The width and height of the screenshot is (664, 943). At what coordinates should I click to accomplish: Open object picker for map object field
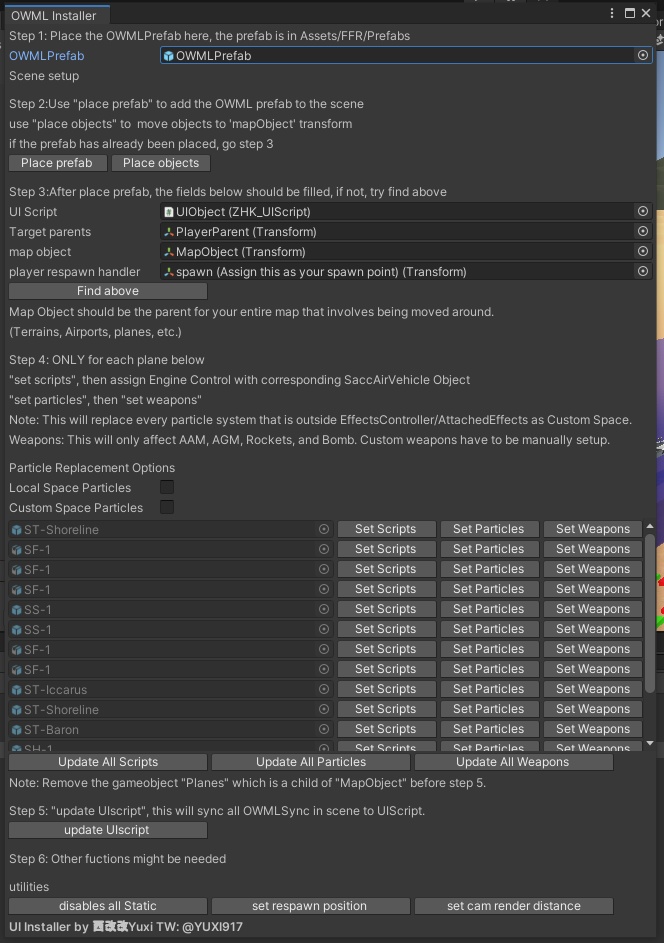pyautogui.click(x=643, y=251)
